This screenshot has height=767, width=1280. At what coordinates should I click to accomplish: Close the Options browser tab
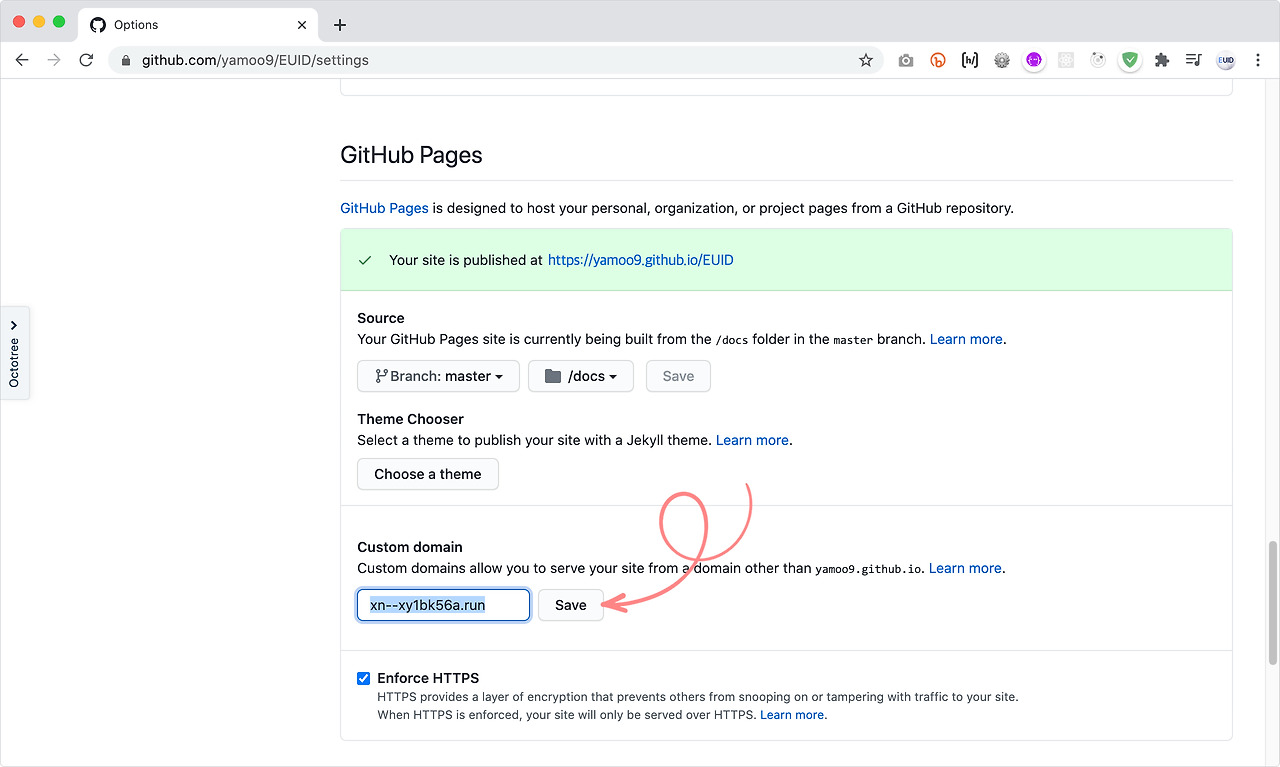click(x=303, y=25)
